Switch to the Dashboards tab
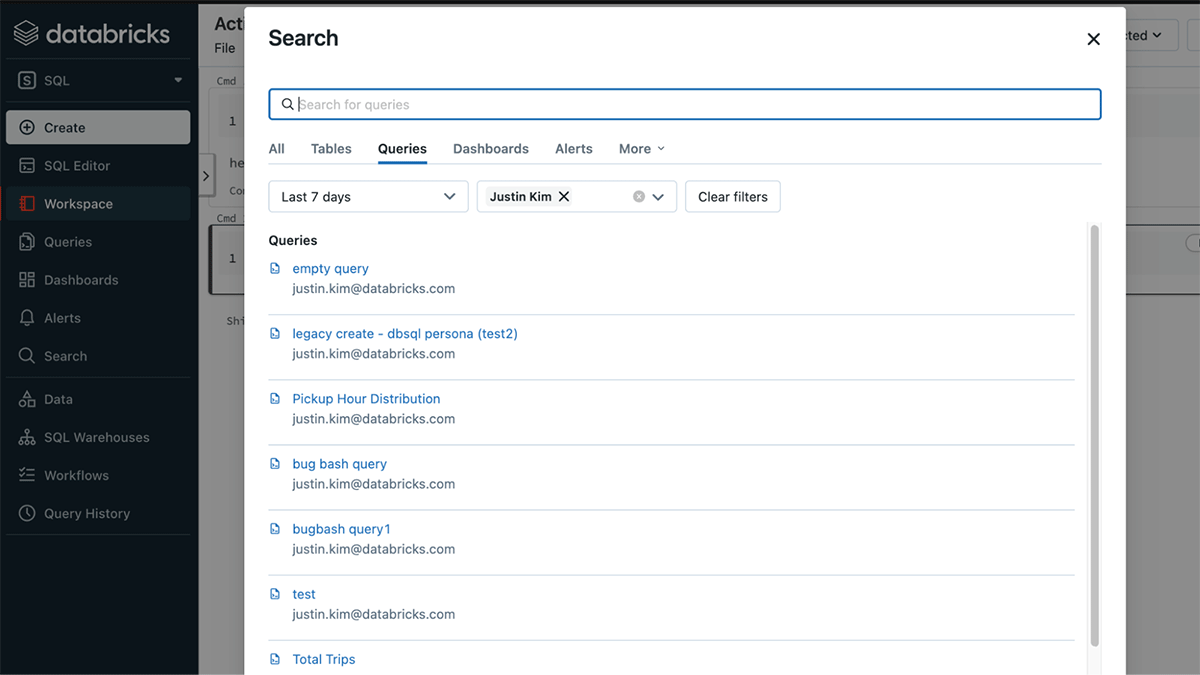The height and width of the screenshot is (675, 1200). [x=491, y=149]
